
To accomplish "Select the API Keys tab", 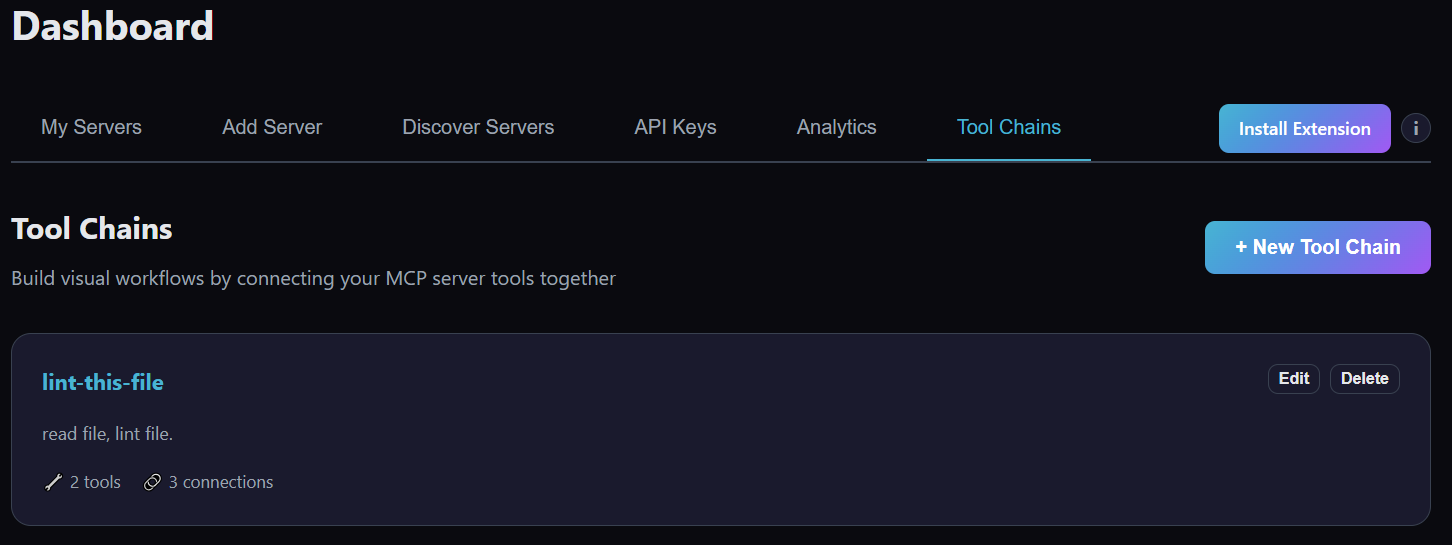I will point(675,128).
